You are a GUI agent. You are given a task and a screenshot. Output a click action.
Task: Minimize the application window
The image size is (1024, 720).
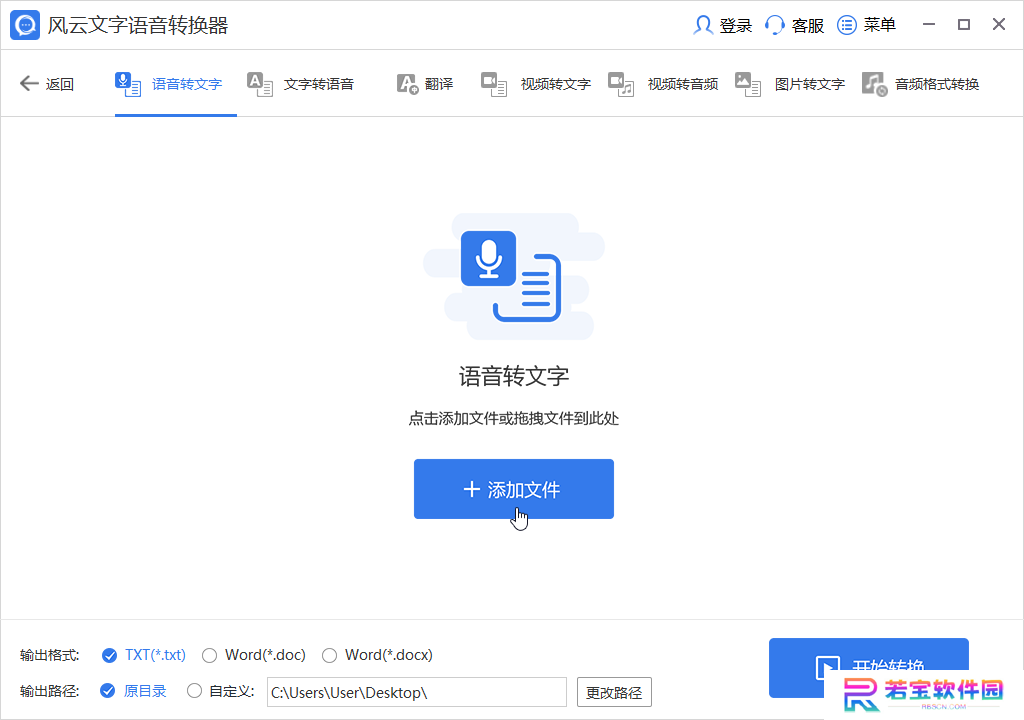tap(929, 25)
